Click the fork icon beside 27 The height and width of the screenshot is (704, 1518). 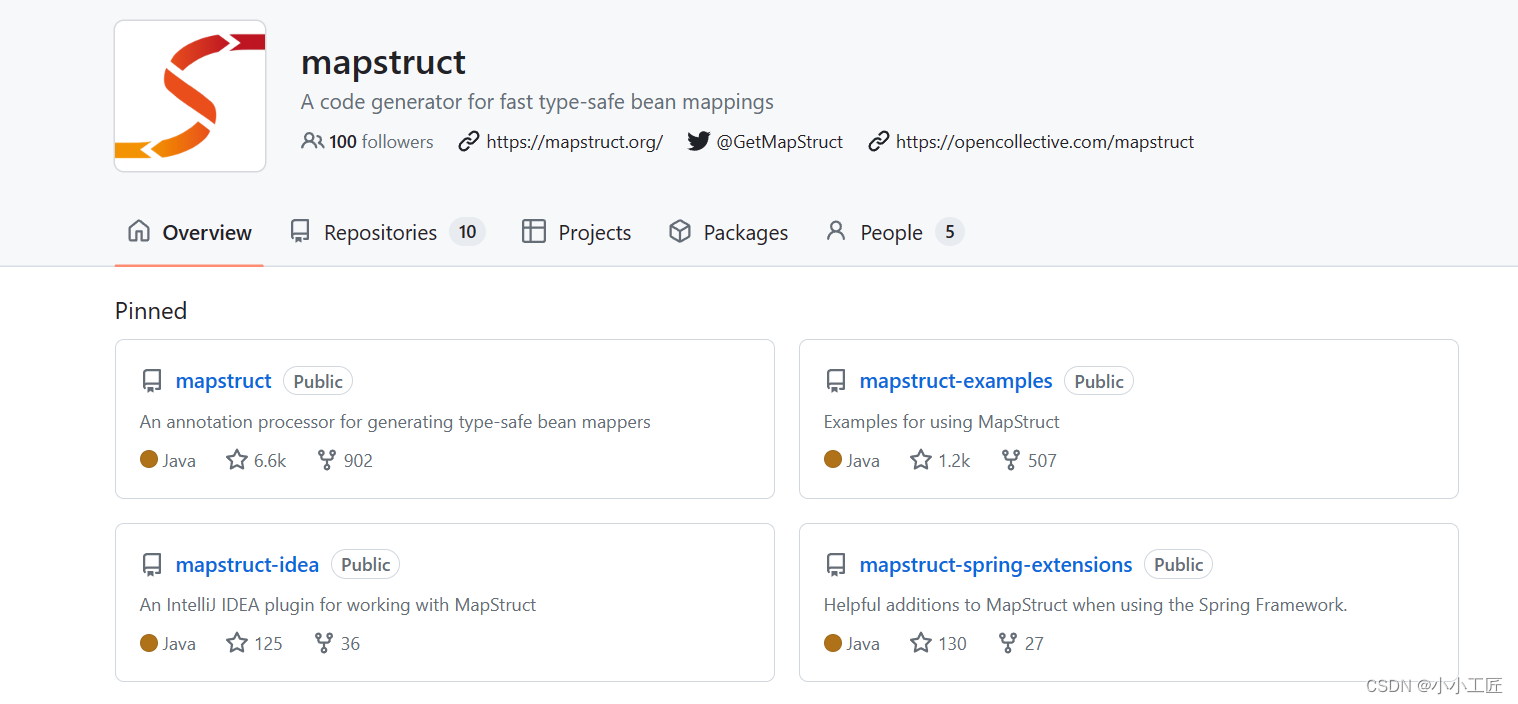point(1007,643)
